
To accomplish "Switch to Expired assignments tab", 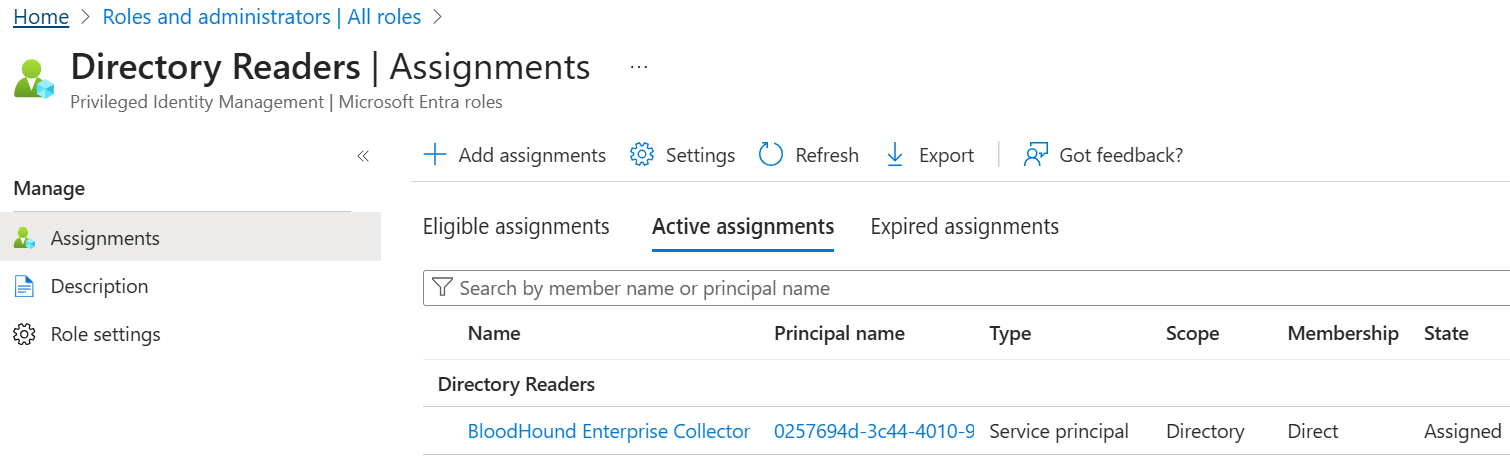I will tap(965, 227).
